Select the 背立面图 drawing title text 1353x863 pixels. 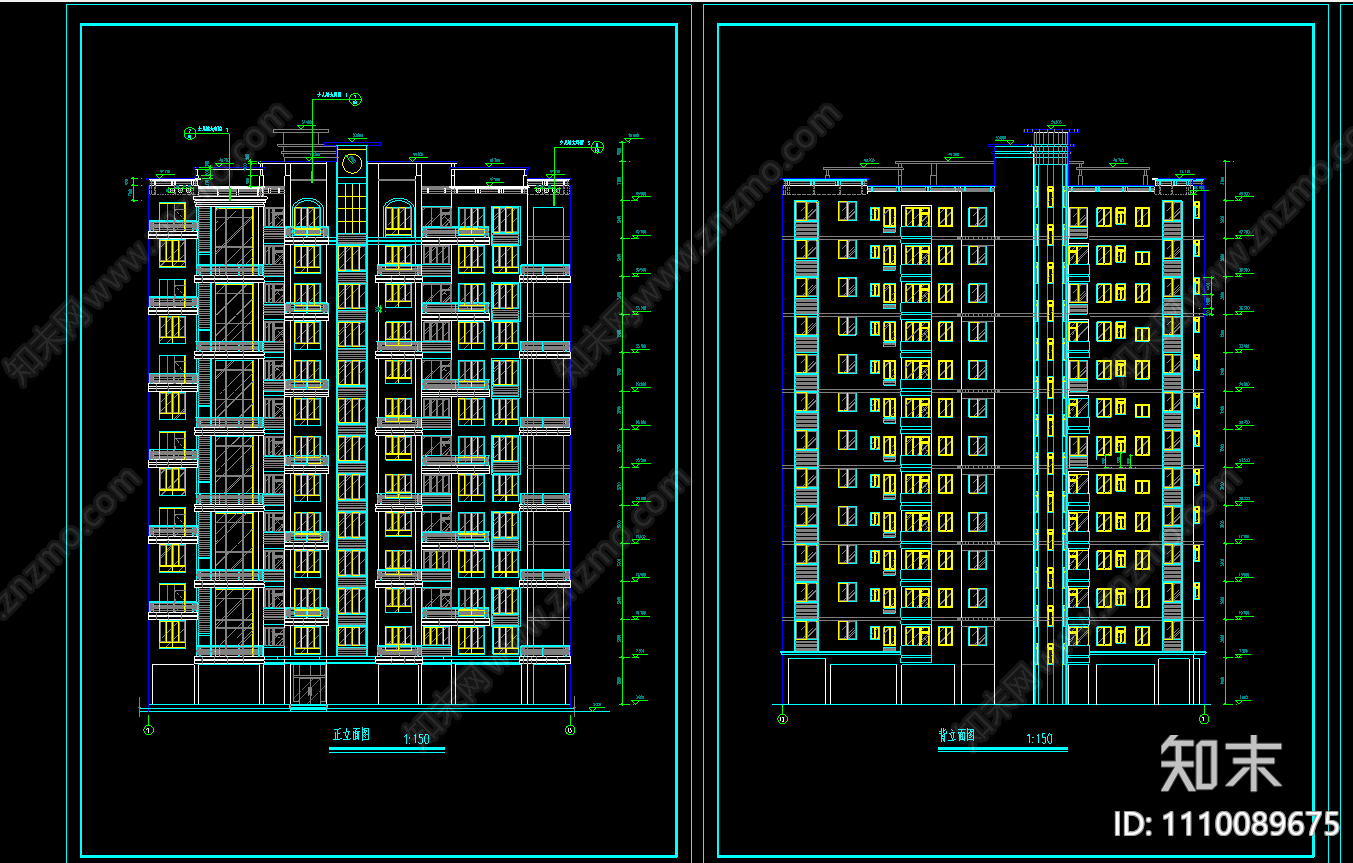coord(957,735)
